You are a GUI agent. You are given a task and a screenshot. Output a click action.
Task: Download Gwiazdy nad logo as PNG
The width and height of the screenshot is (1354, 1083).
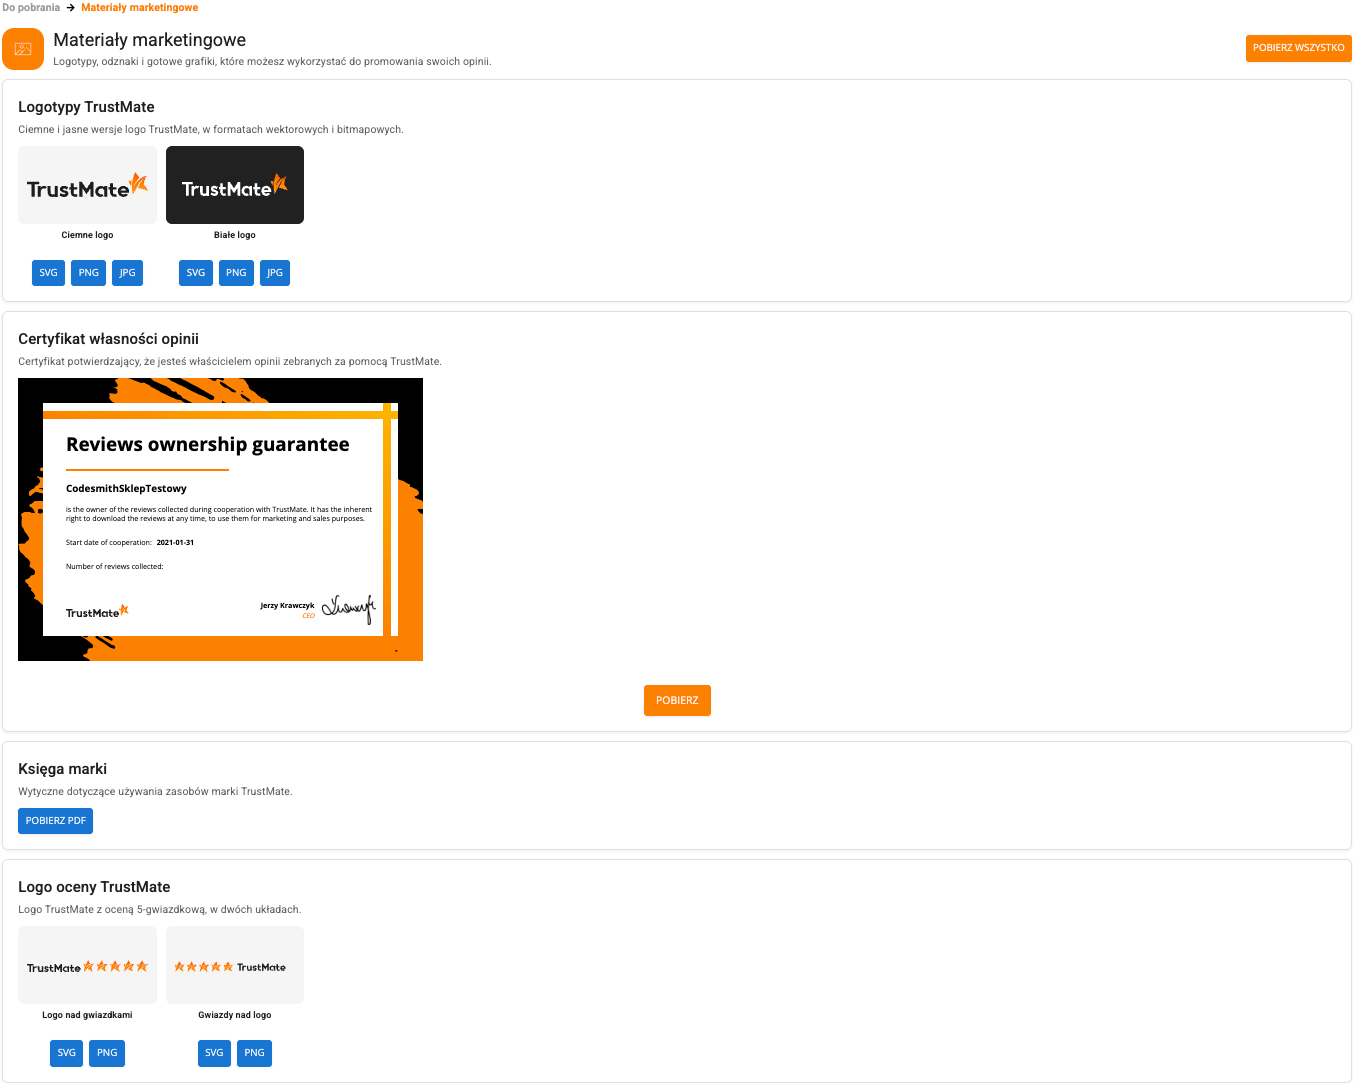click(x=255, y=1053)
